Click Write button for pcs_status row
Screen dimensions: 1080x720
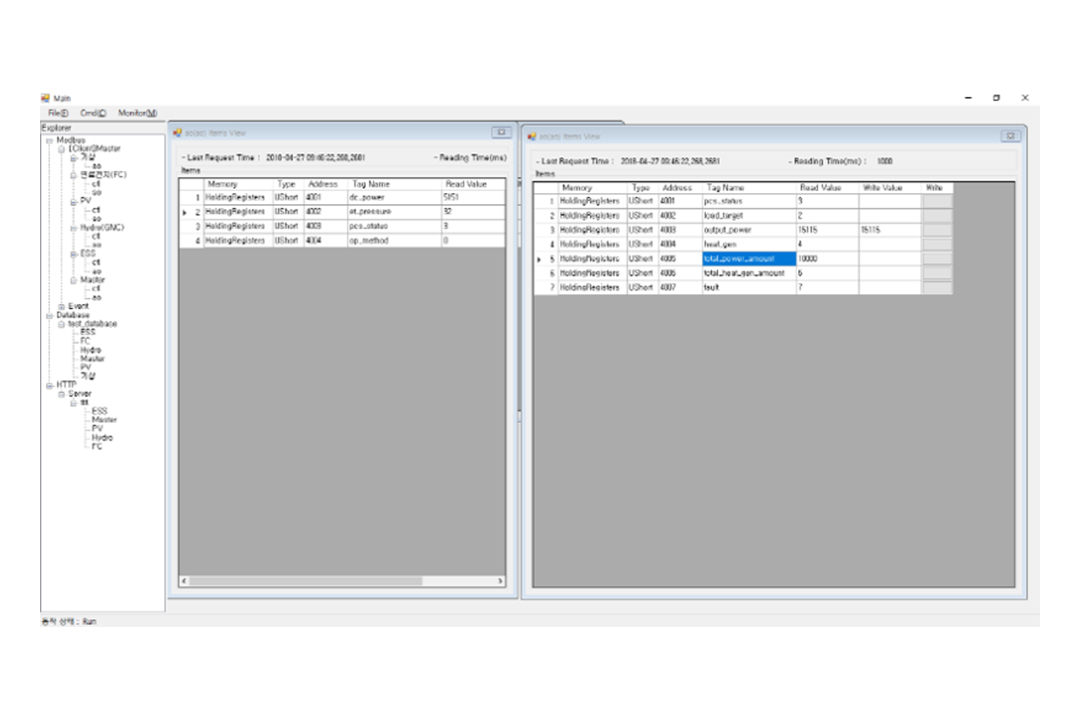click(x=937, y=201)
